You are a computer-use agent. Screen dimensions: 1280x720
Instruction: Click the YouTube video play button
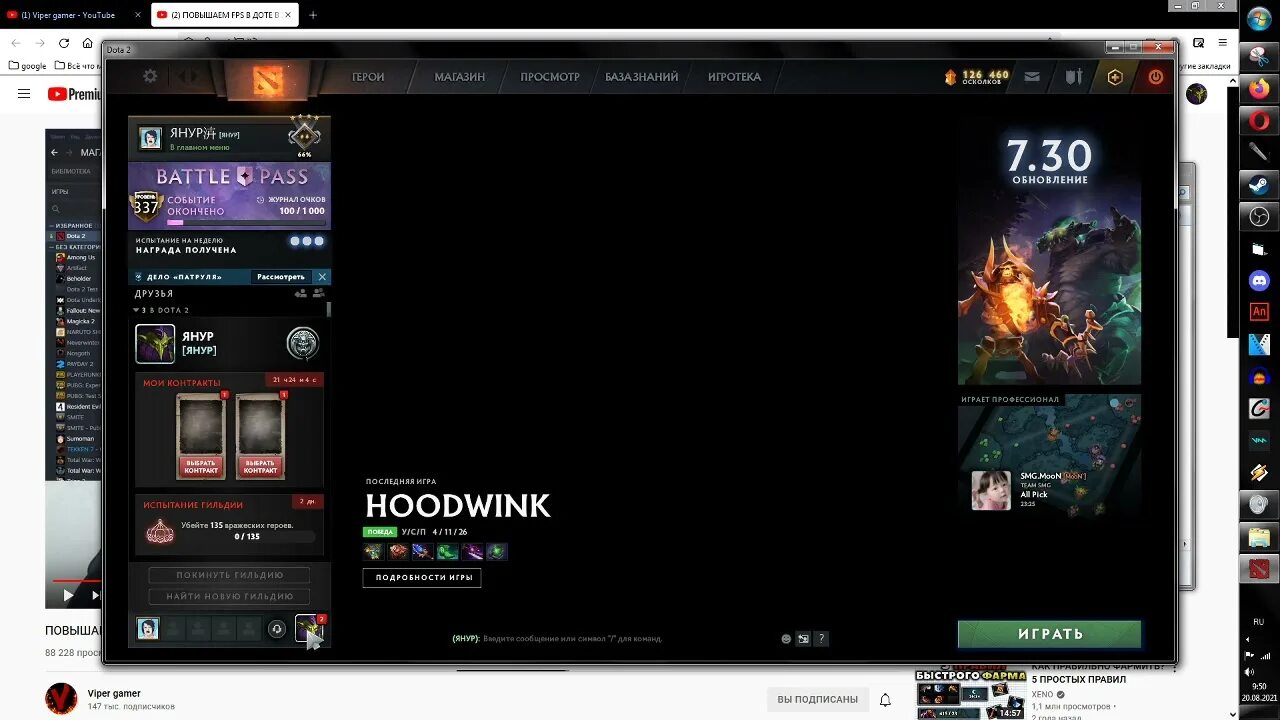point(68,595)
